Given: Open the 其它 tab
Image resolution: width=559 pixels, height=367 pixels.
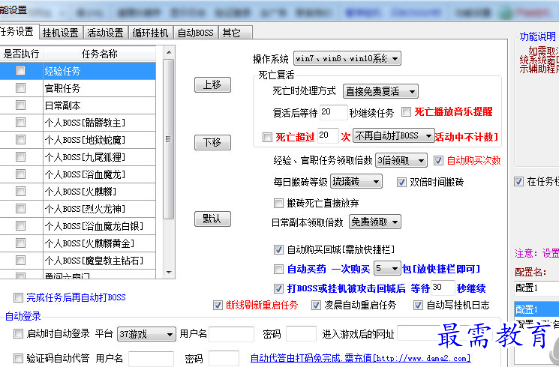Looking at the screenshot, I should point(235,32).
